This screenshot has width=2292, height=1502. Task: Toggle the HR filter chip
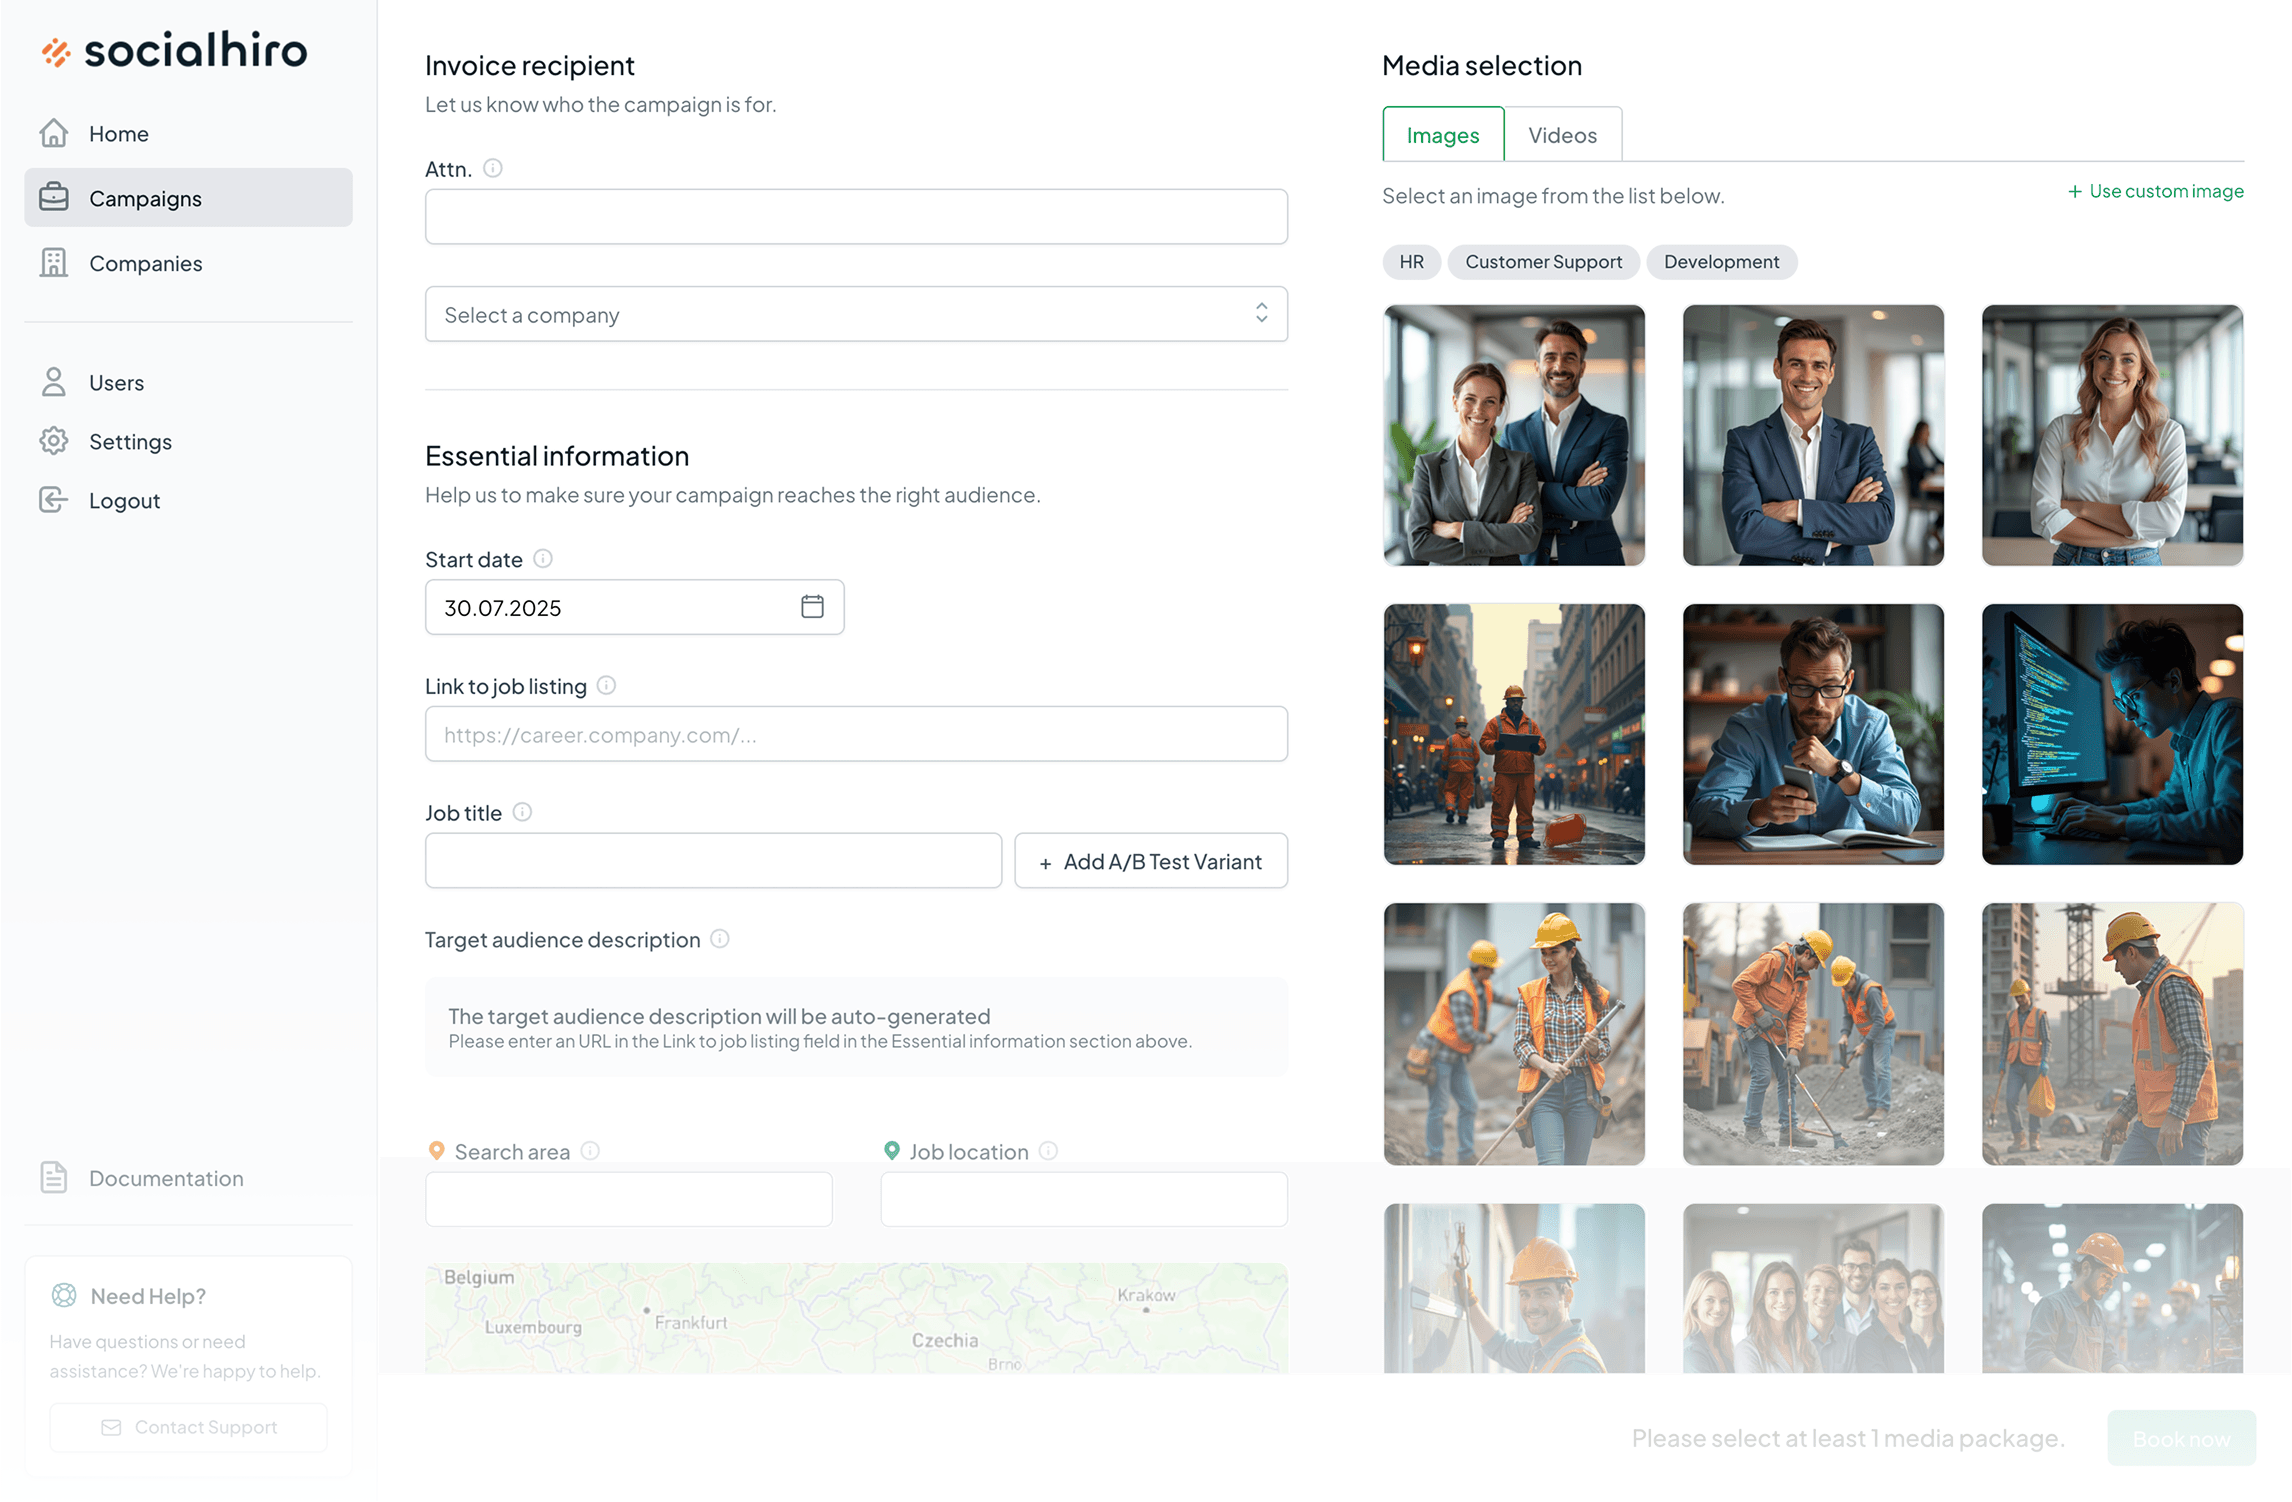[x=1411, y=262]
